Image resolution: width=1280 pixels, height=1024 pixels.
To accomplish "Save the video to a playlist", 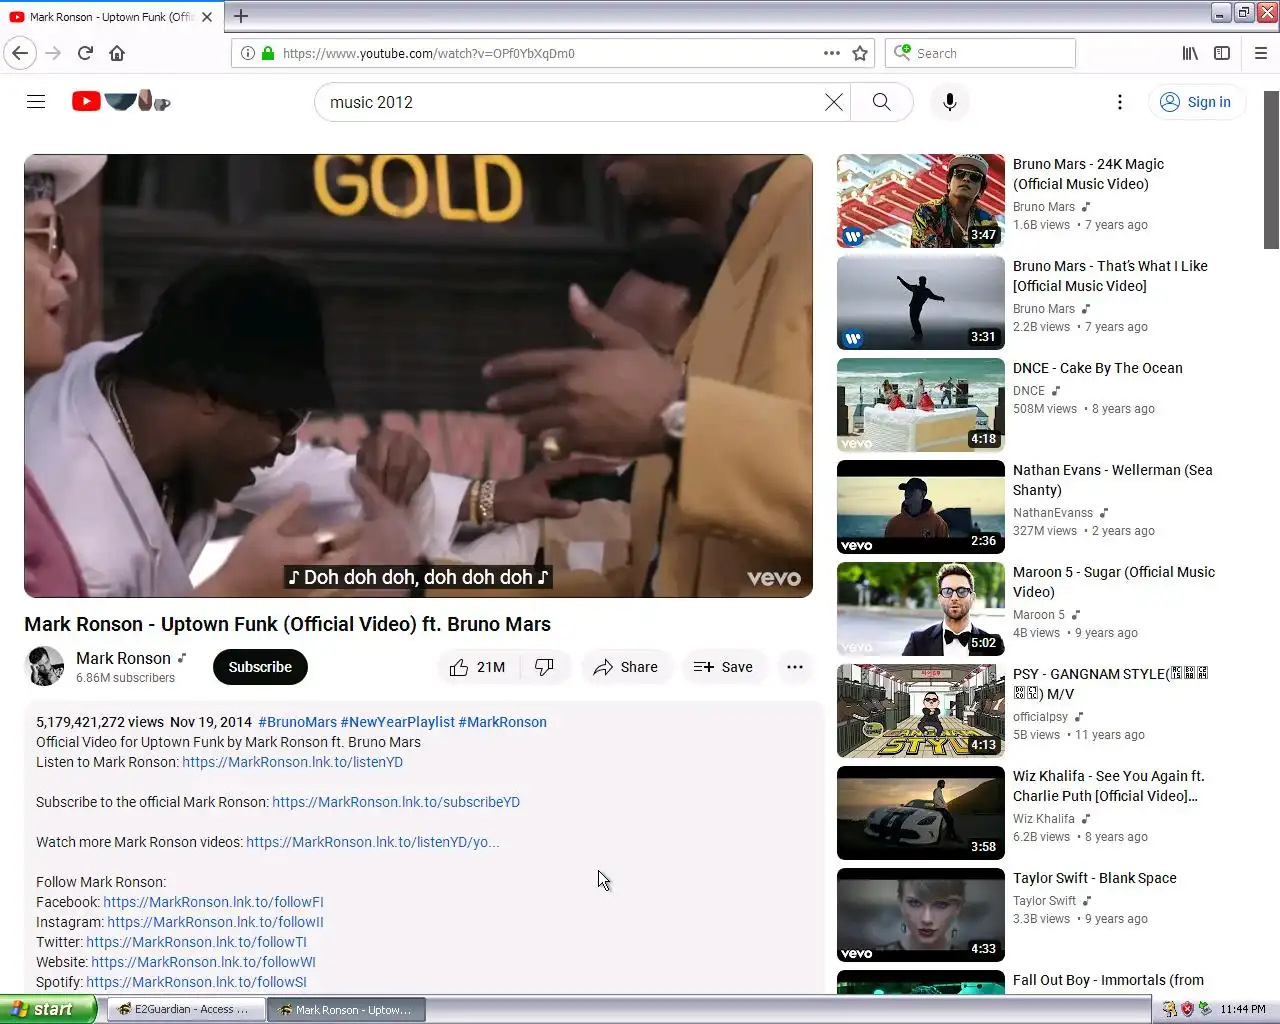I will click(x=723, y=667).
